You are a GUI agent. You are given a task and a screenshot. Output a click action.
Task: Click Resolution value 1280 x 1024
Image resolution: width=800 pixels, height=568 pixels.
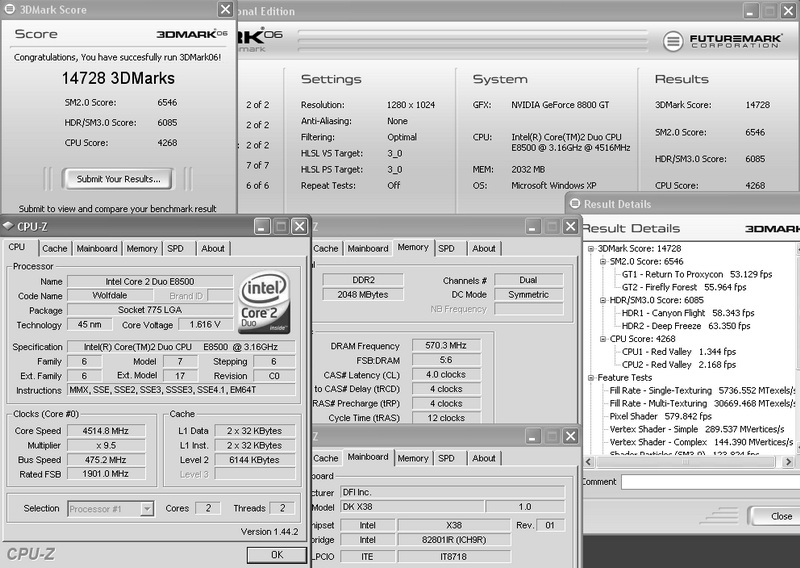point(411,105)
